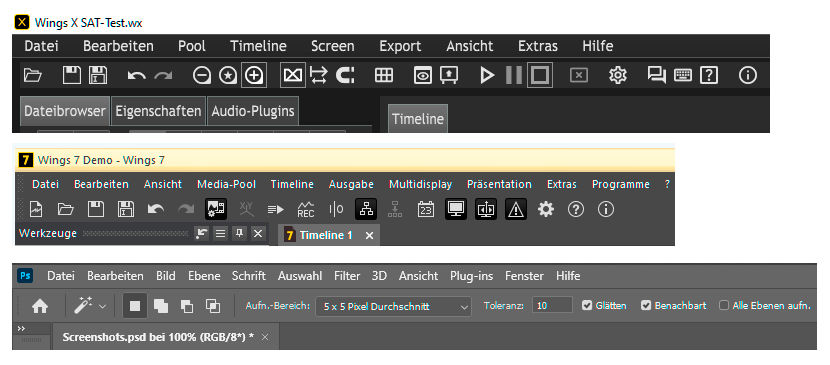Start playback in Wings X
830x365 pixels.
click(x=487, y=76)
